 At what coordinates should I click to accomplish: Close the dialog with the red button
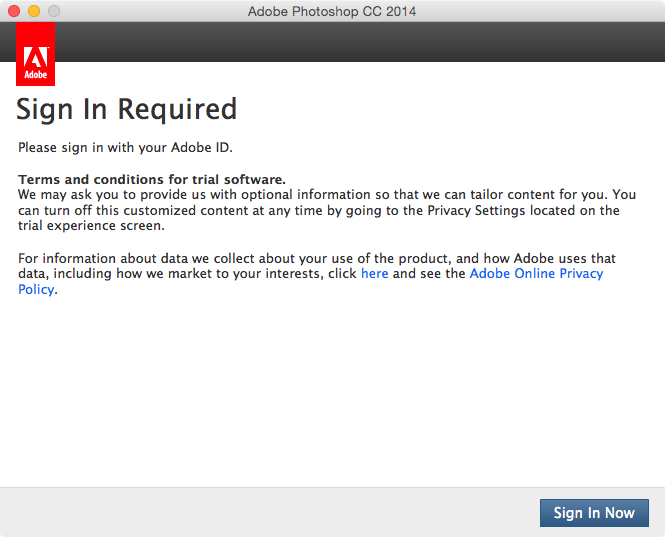coord(14,11)
